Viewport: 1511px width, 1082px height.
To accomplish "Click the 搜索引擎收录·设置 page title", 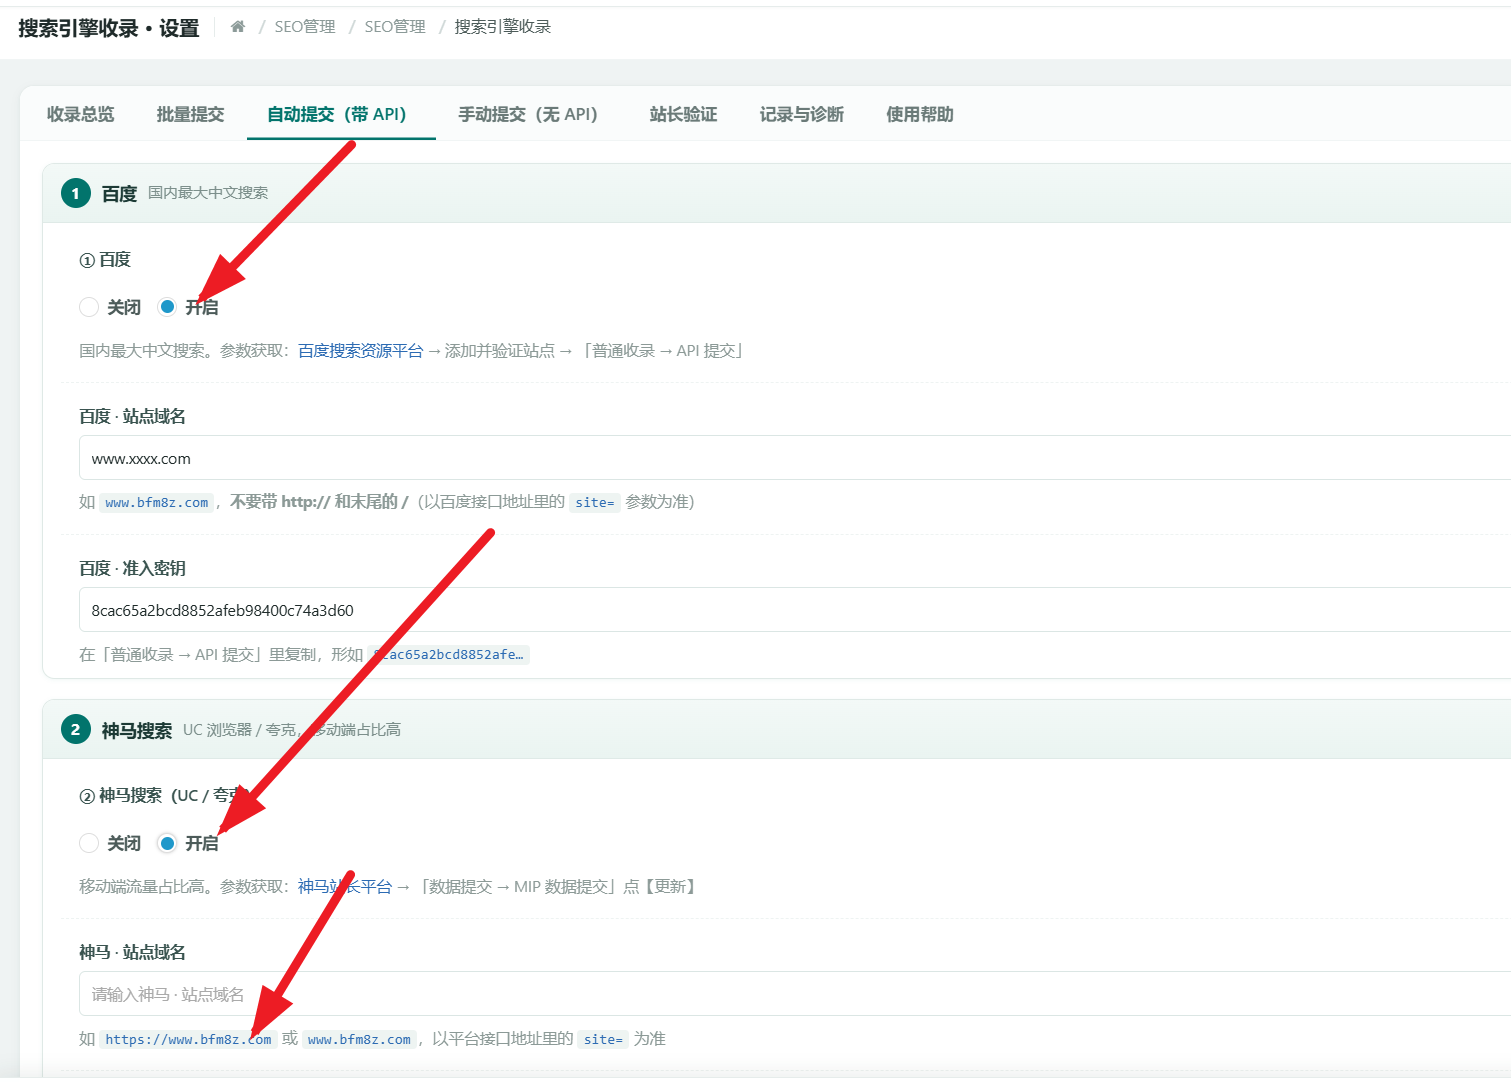I will [109, 28].
